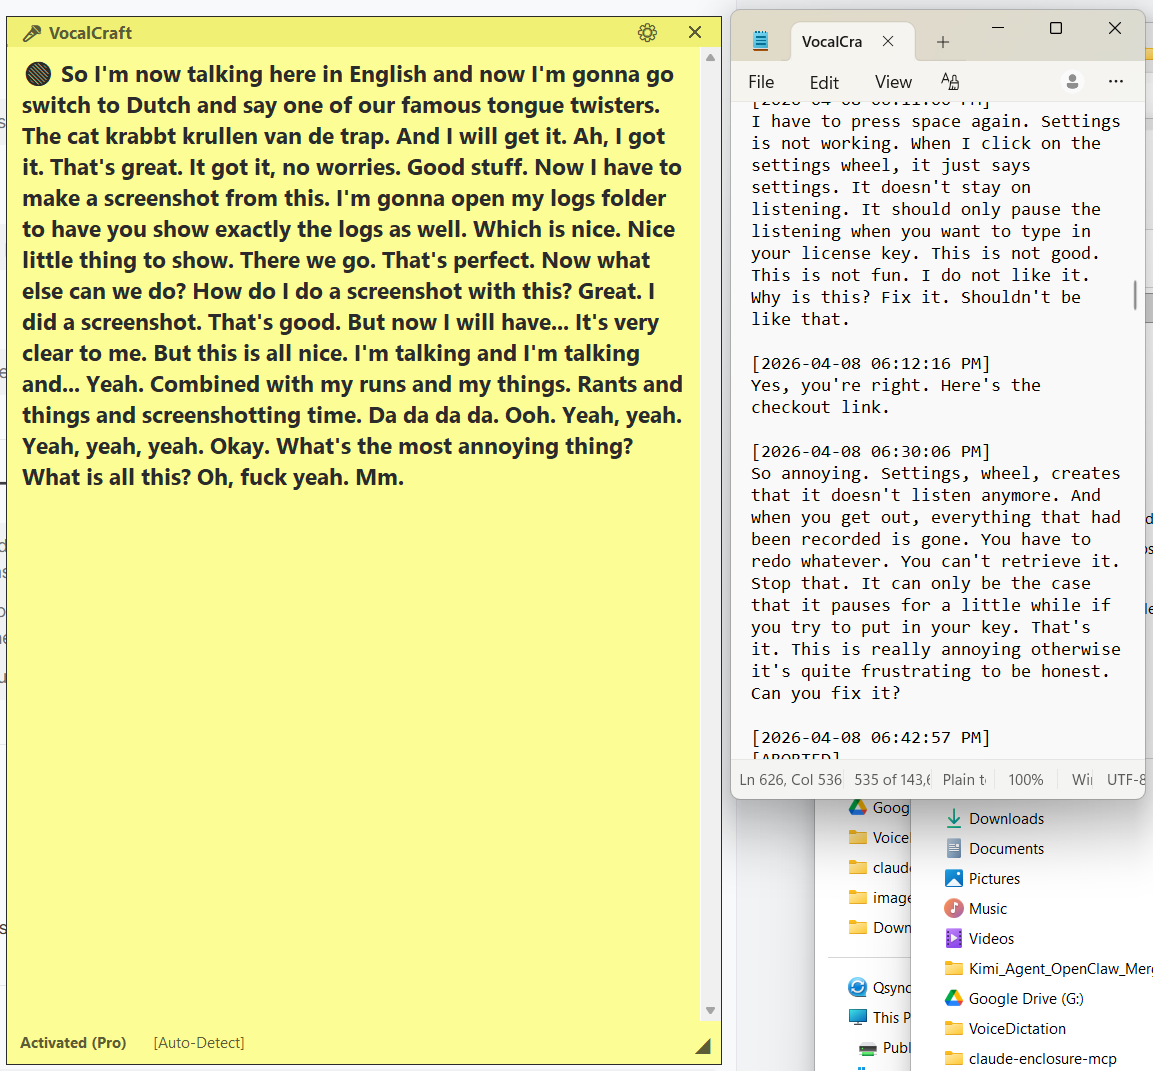Click the globe language icon before the transcript
The width and height of the screenshot is (1153, 1071).
coord(37,74)
